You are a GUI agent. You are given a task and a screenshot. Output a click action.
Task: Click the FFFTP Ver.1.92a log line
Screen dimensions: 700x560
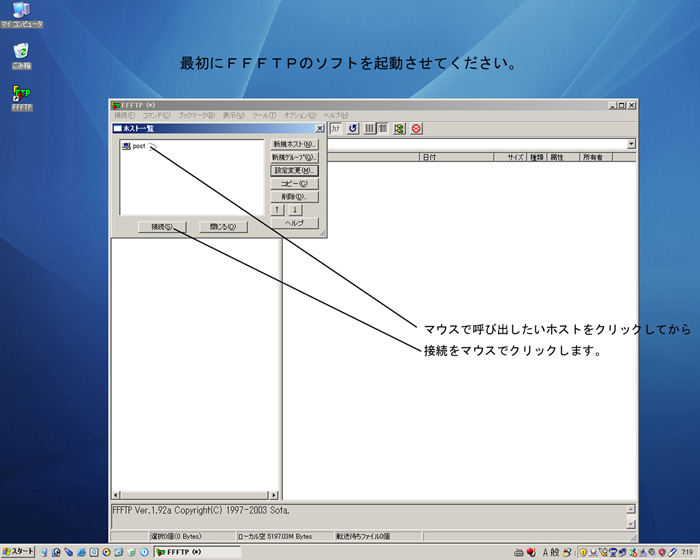click(x=201, y=510)
